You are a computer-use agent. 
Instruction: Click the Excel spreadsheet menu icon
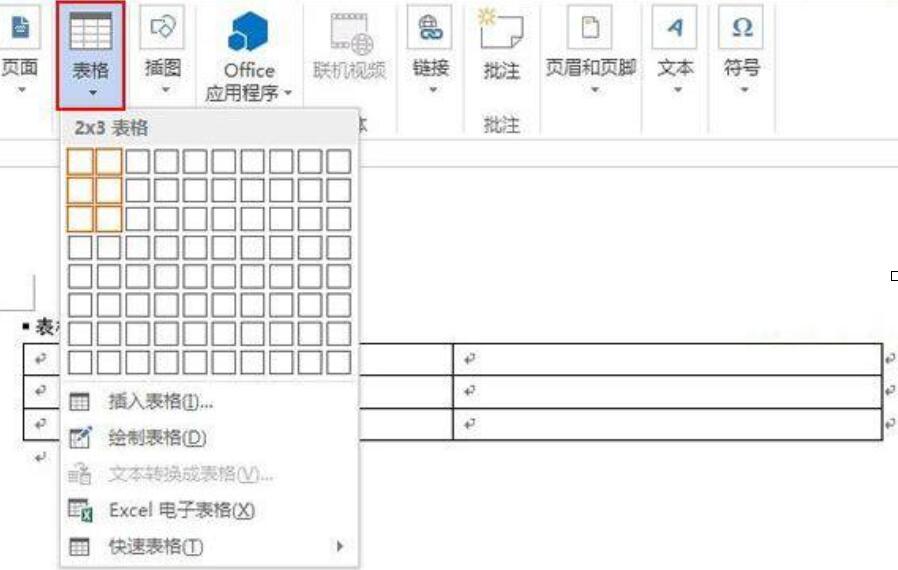coord(80,510)
